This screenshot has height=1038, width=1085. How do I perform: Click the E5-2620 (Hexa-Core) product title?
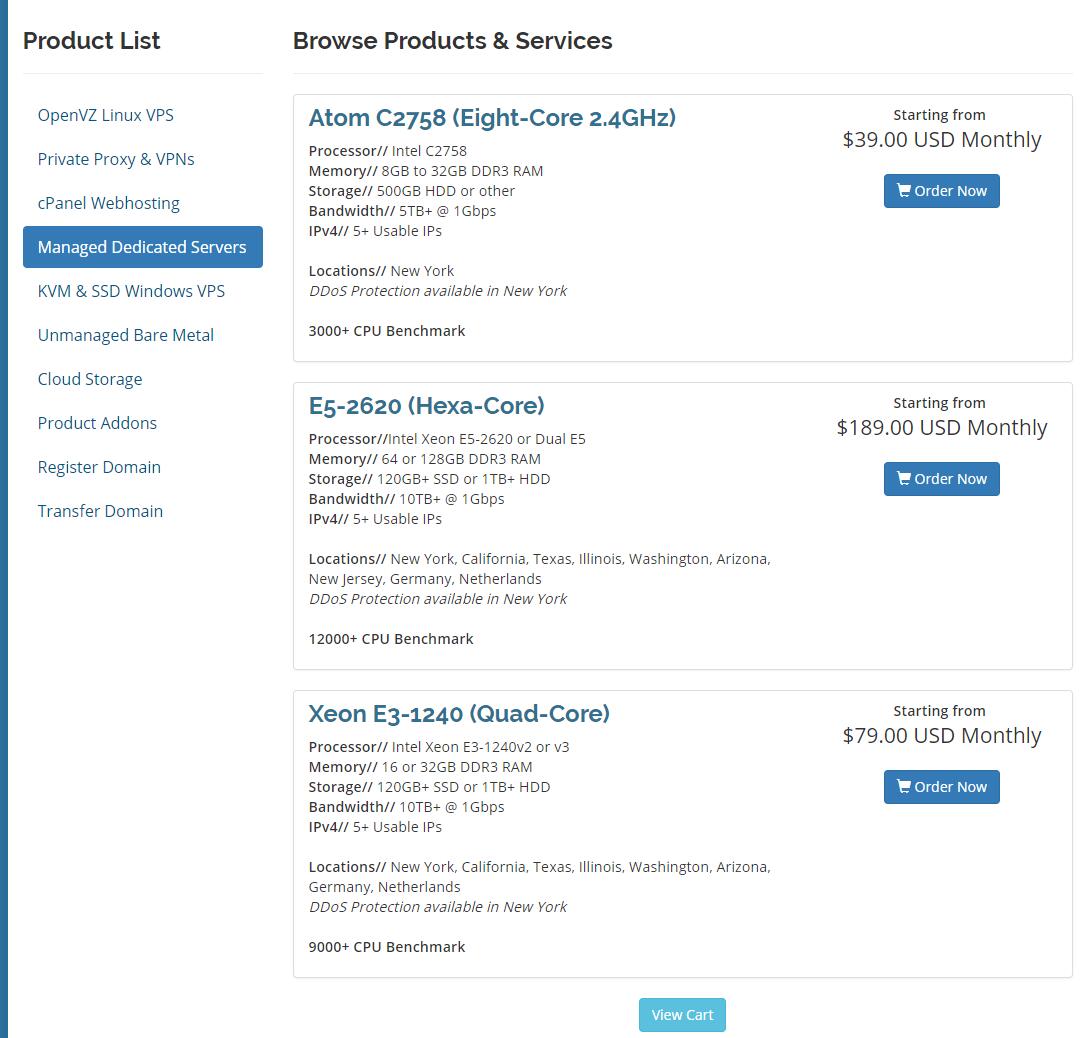426,406
